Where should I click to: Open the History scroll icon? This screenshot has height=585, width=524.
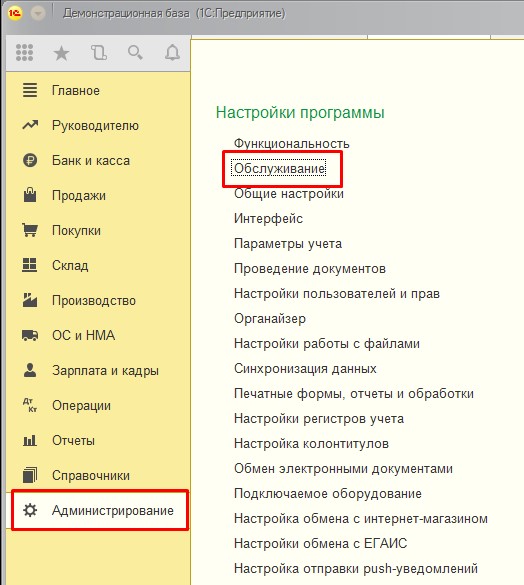coord(99,53)
